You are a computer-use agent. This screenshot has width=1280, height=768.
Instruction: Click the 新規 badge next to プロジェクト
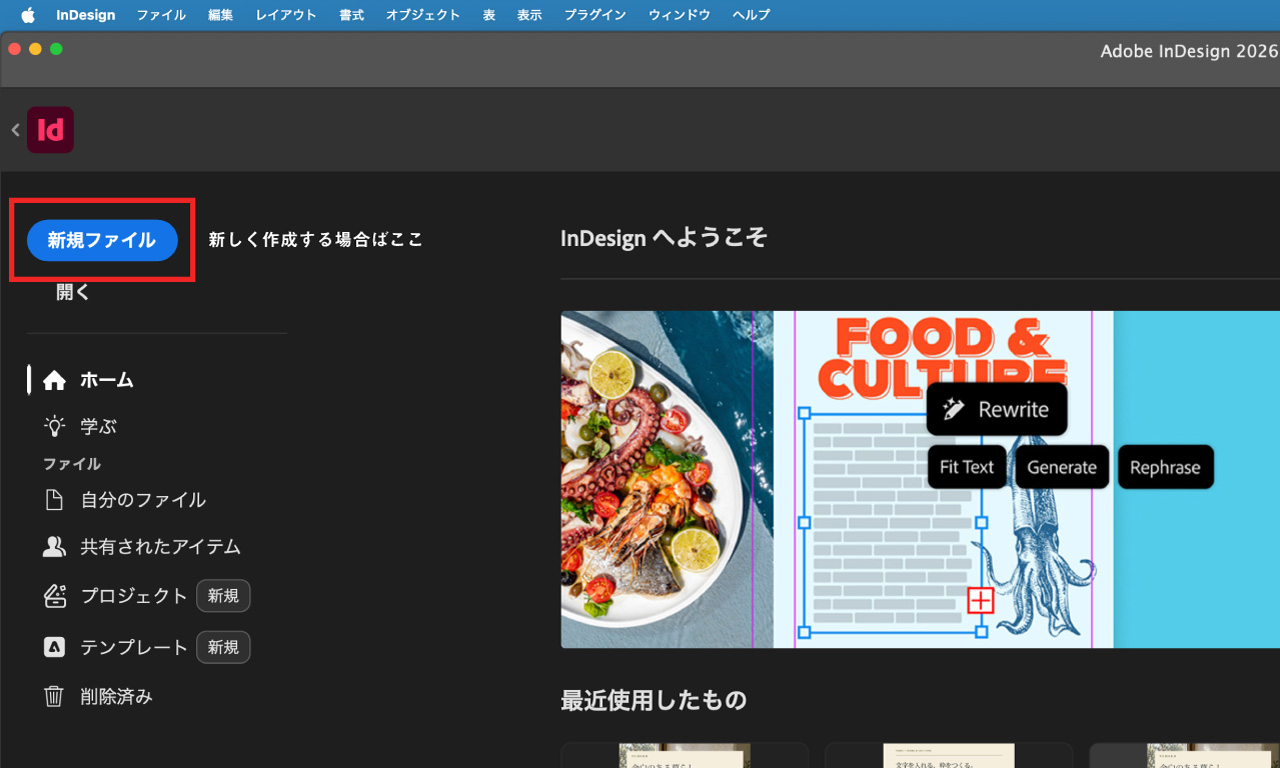pyautogui.click(x=223, y=595)
